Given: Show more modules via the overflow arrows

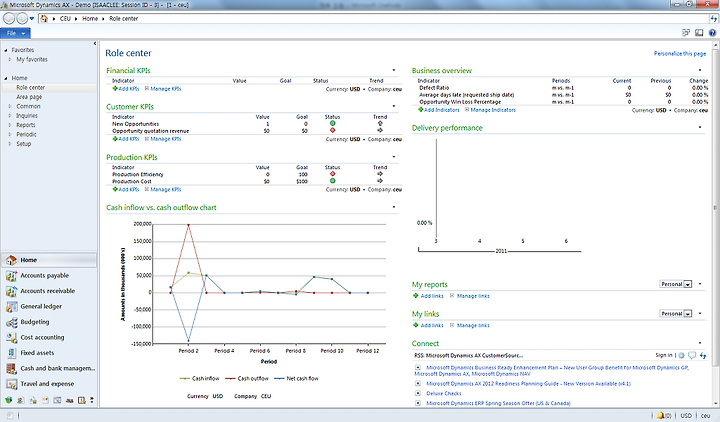Looking at the screenshot, I should coord(92,400).
